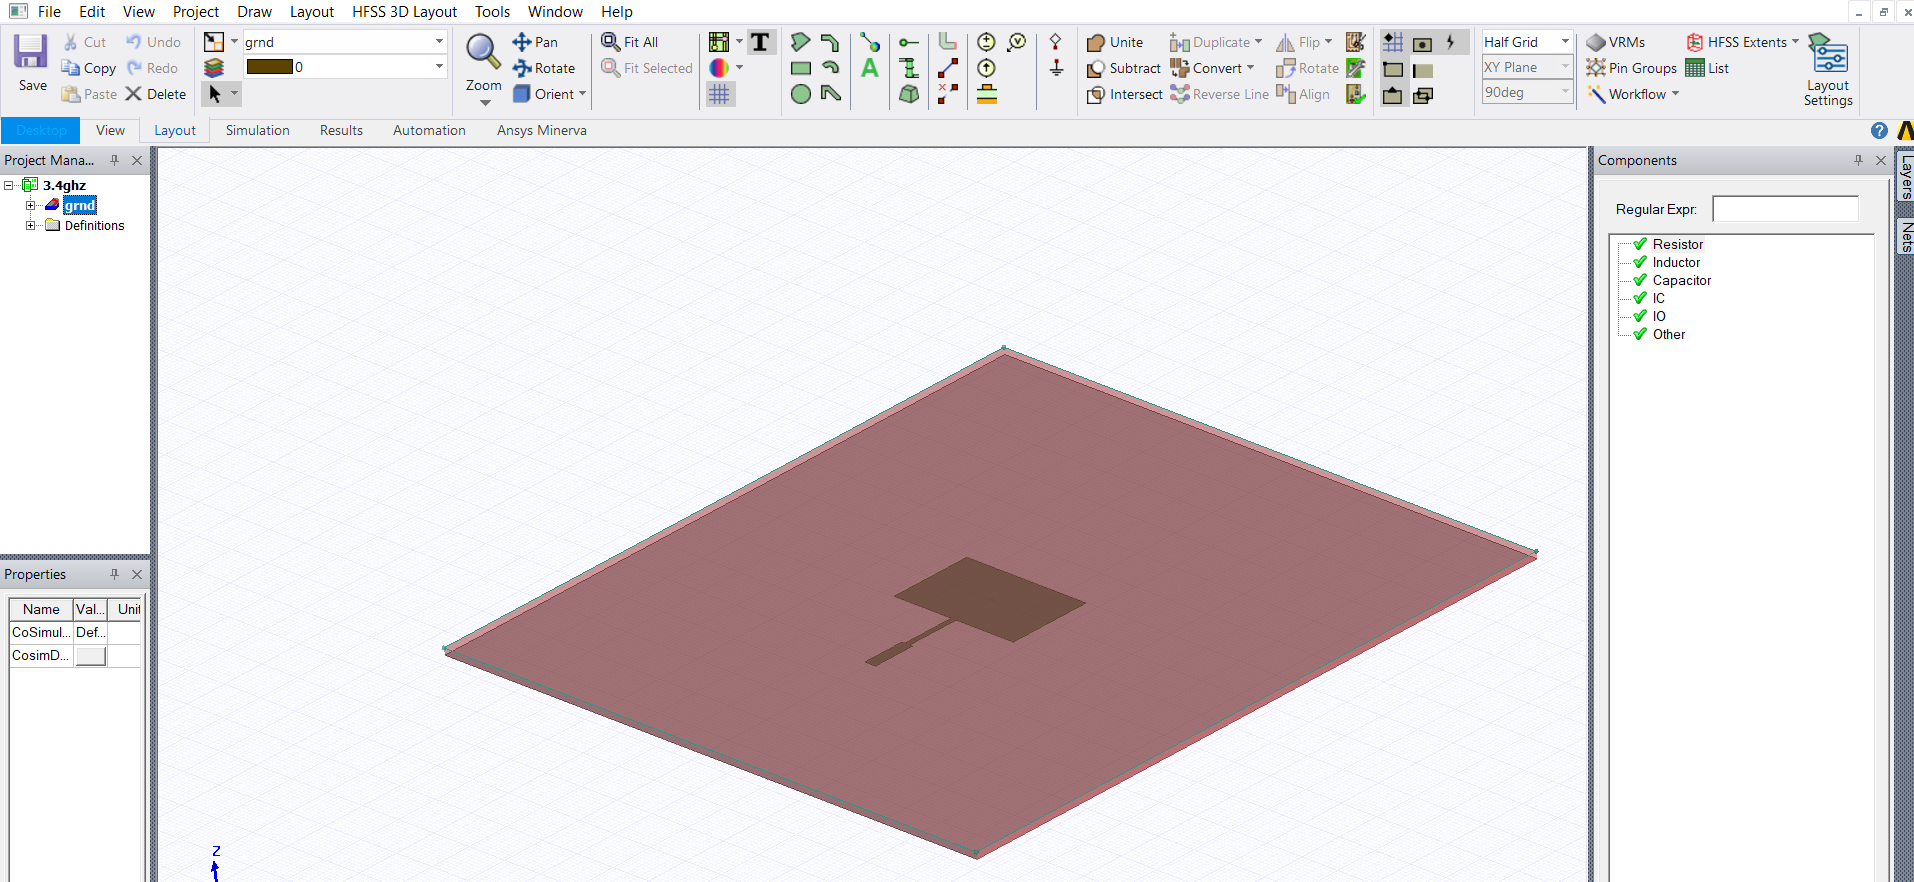Select the draw circle tool
1914x882 pixels.
tap(800, 94)
